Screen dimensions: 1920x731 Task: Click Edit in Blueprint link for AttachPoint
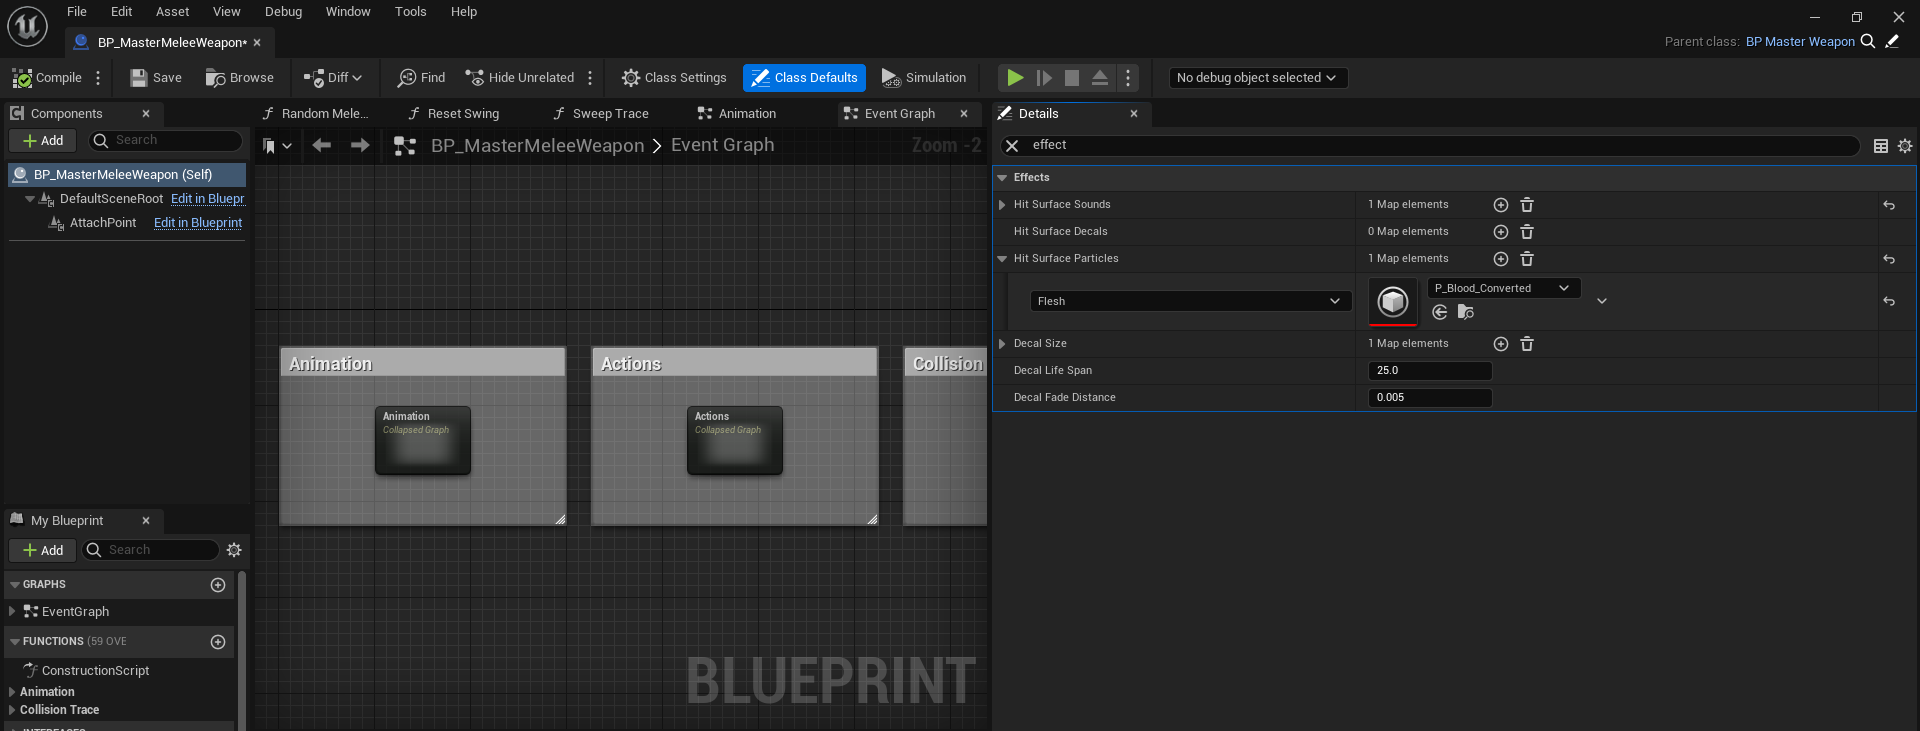pyautogui.click(x=198, y=223)
